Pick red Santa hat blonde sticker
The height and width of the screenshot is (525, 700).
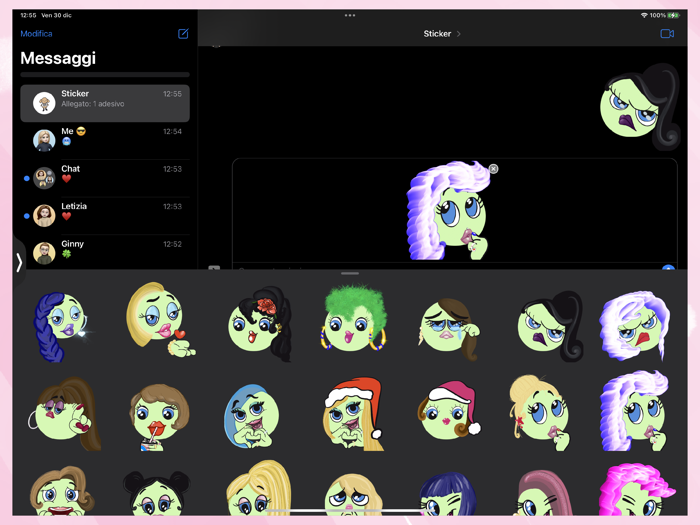coord(354,414)
